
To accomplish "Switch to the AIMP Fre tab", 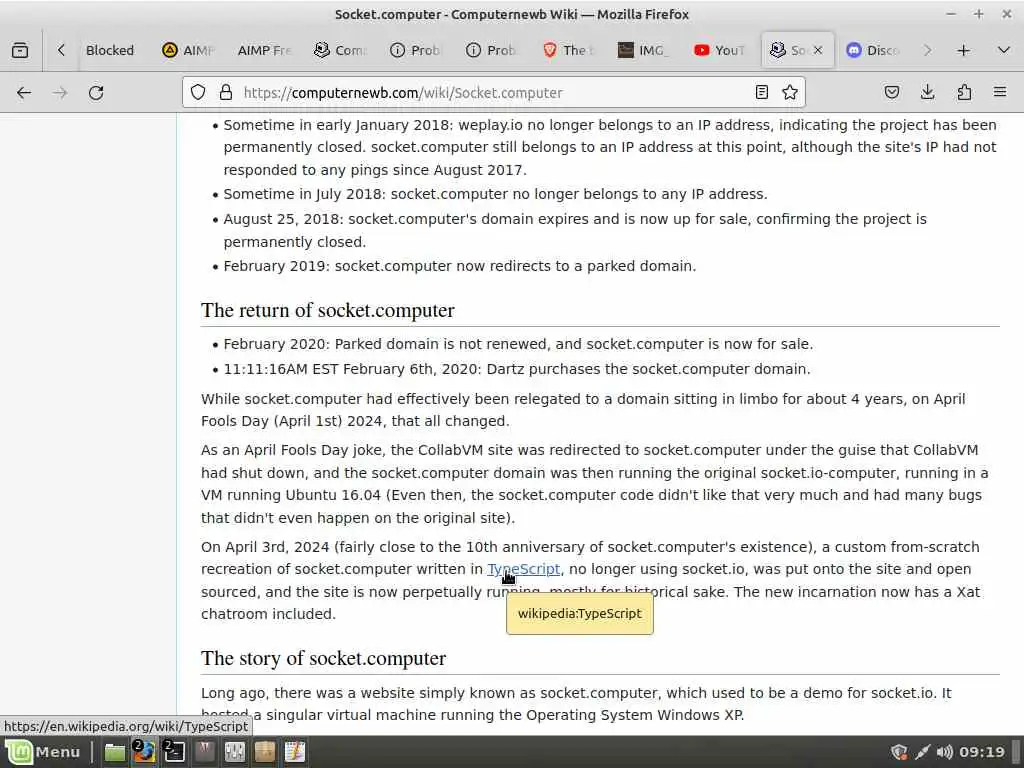I will (x=264, y=50).
